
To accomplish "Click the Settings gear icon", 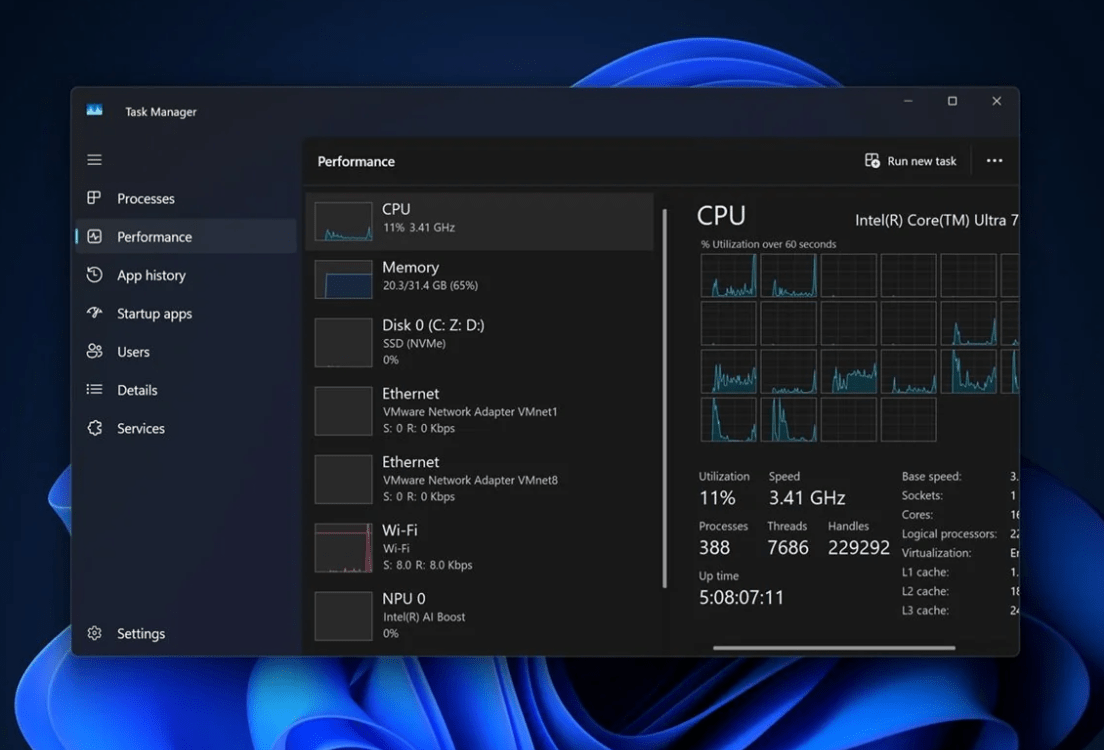I will point(94,633).
